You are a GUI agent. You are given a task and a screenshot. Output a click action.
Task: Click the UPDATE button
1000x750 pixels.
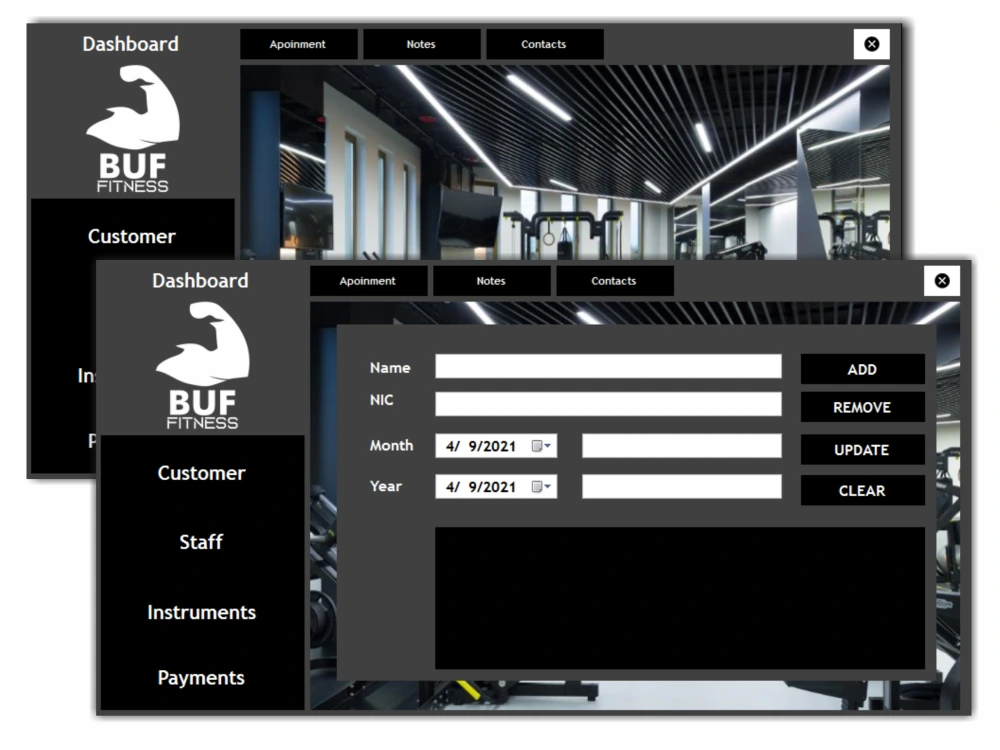tap(862, 450)
